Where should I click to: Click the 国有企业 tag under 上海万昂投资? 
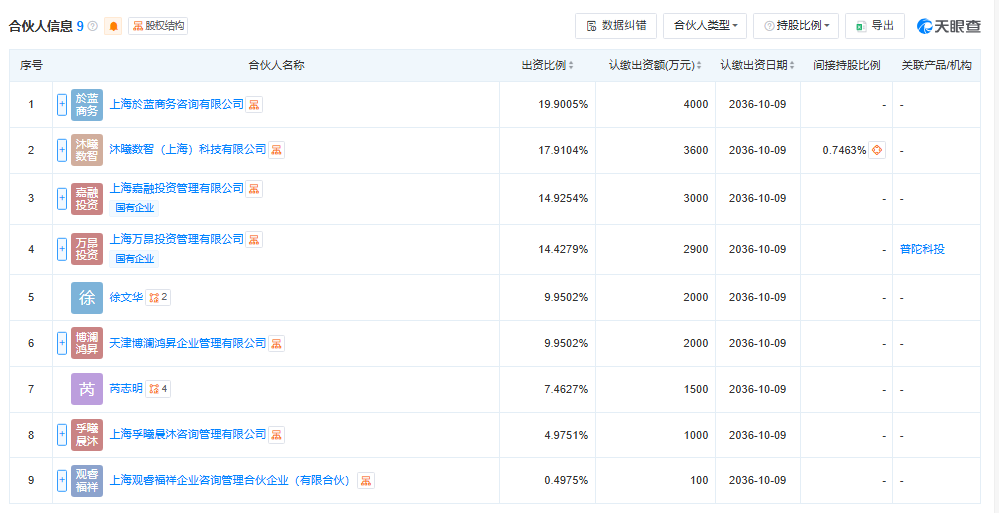tap(134, 259)
